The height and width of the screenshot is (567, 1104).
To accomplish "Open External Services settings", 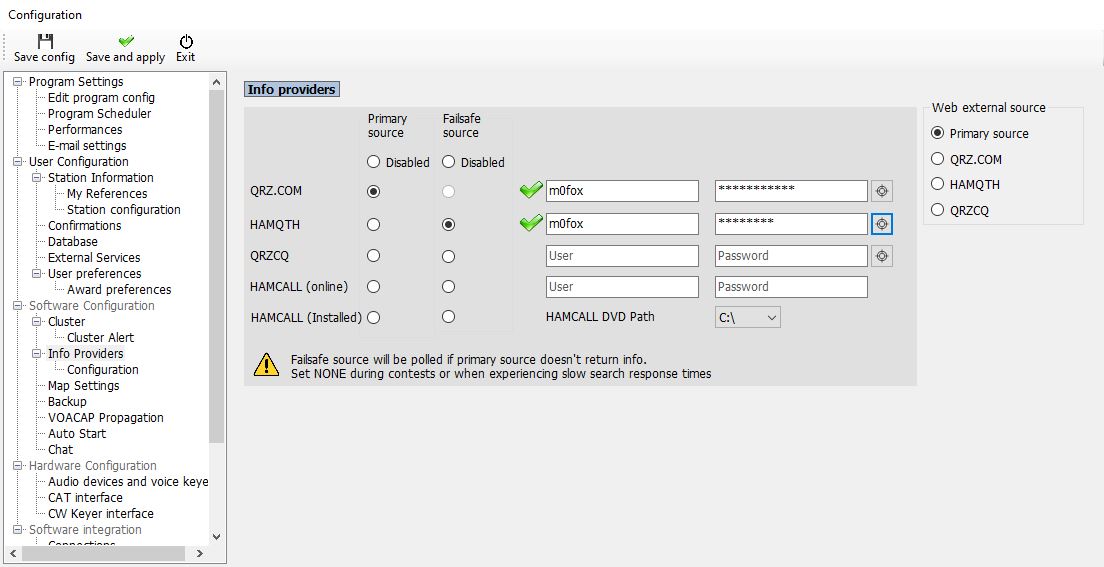I will click(94, 258).
